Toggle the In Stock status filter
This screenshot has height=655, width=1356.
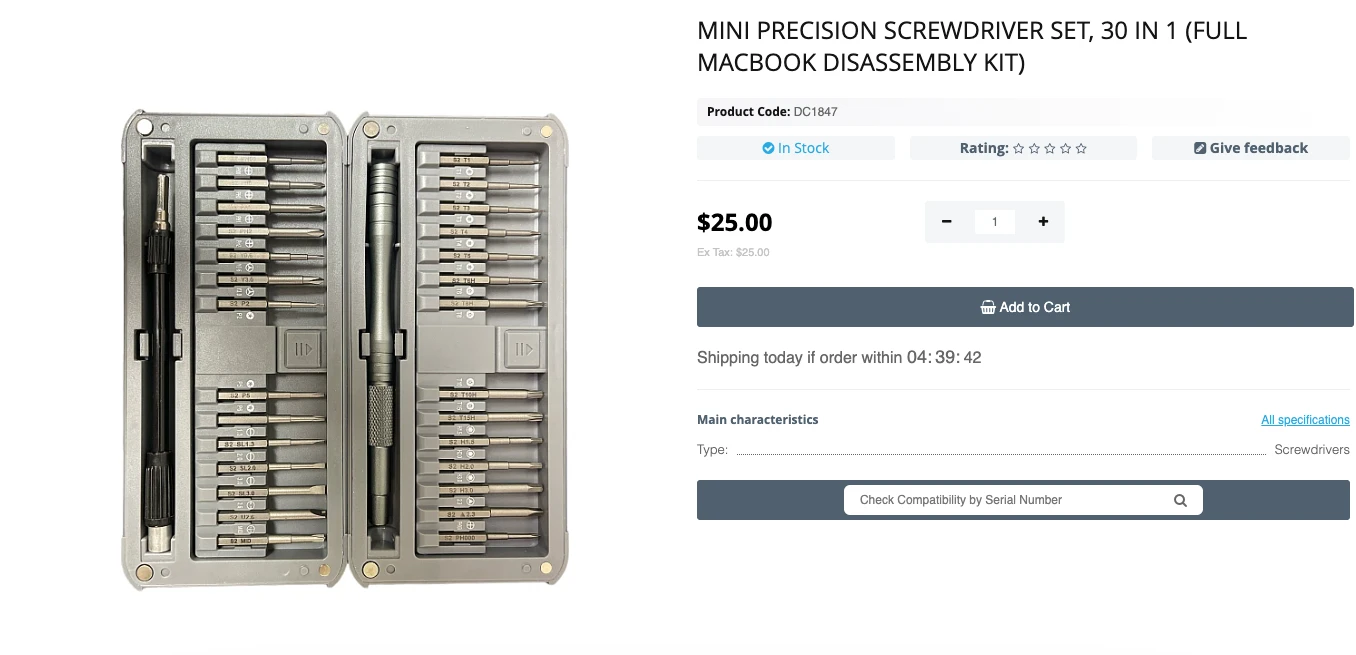click(x=796, y=147)
